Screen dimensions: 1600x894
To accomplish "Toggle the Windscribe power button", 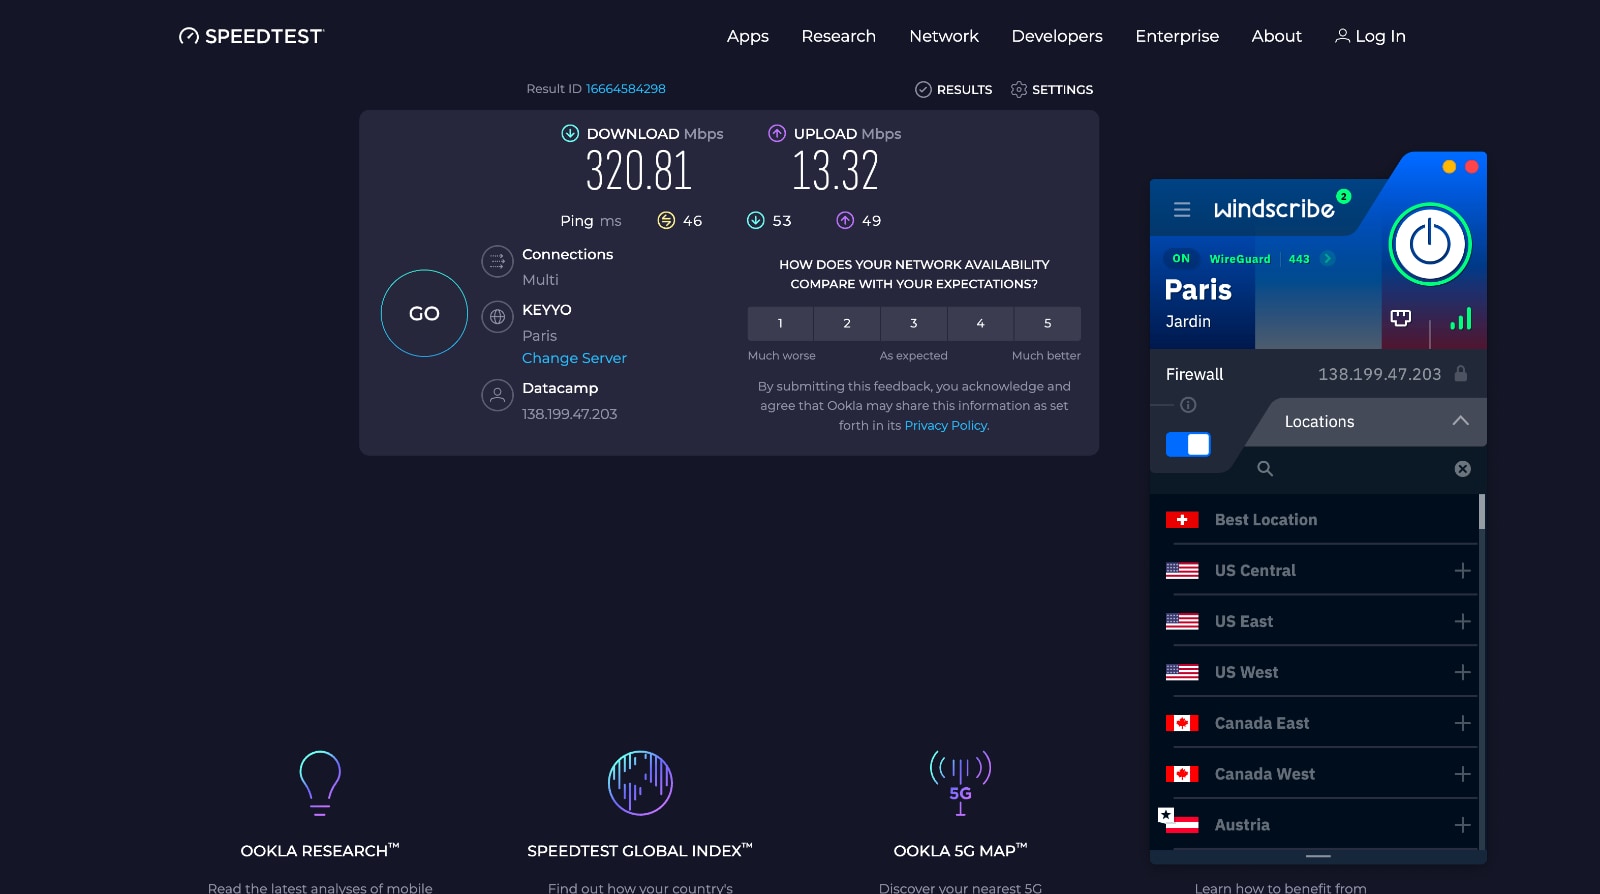I will [1429, 244].
